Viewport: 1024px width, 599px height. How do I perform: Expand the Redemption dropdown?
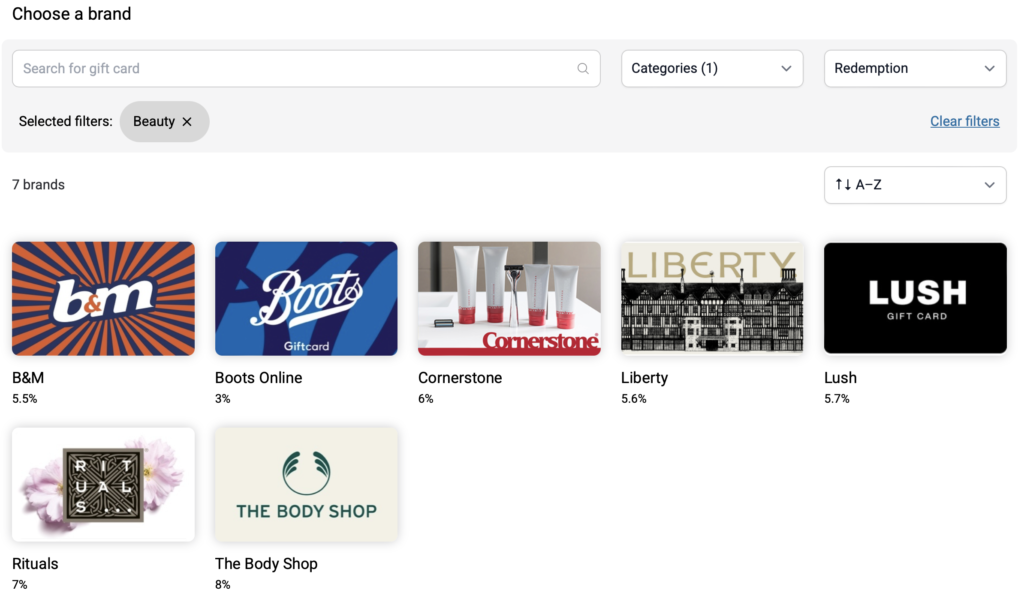point(914,69)
